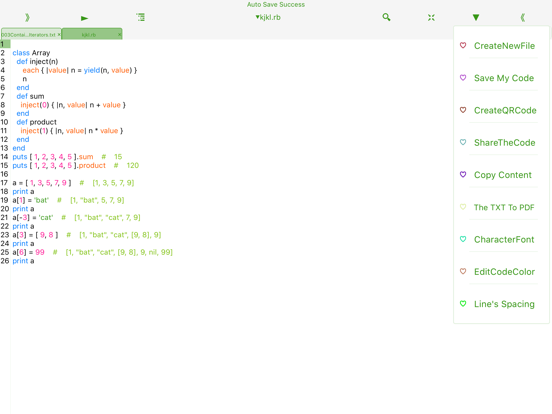Click the right-side brace panel icon
This screenshot has height=414, width=552.
click(x=523, y=17)
